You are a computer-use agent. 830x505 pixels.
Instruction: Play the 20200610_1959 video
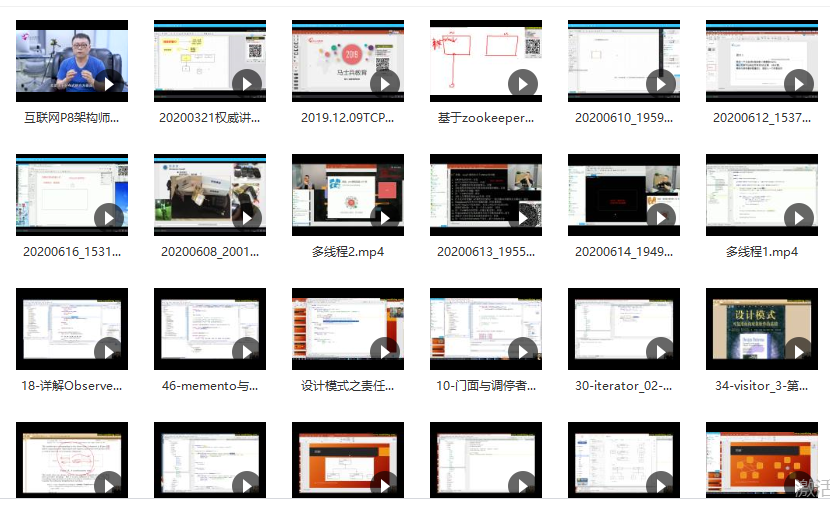point(661,84)
